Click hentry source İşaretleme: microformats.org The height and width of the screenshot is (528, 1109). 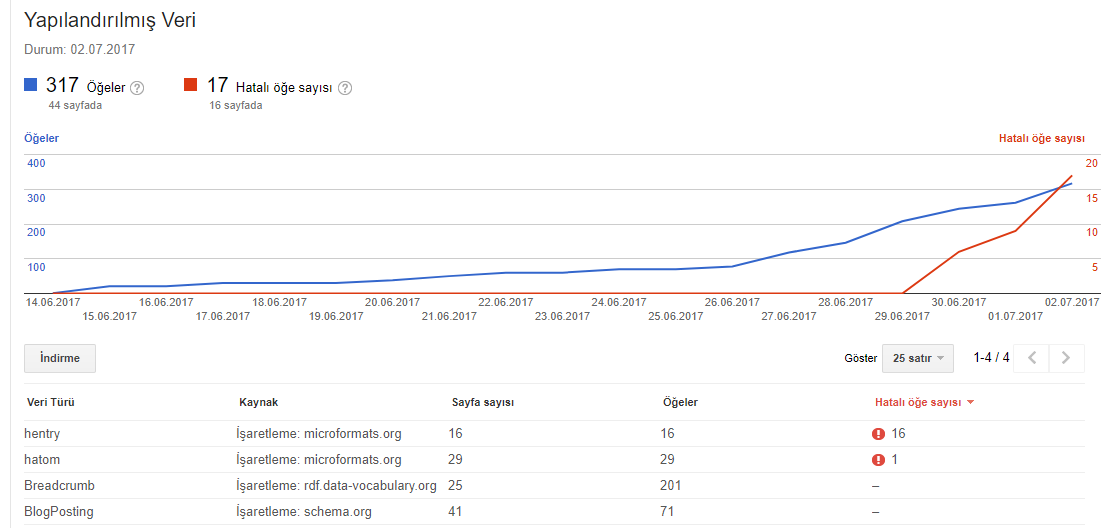point(319,433)
